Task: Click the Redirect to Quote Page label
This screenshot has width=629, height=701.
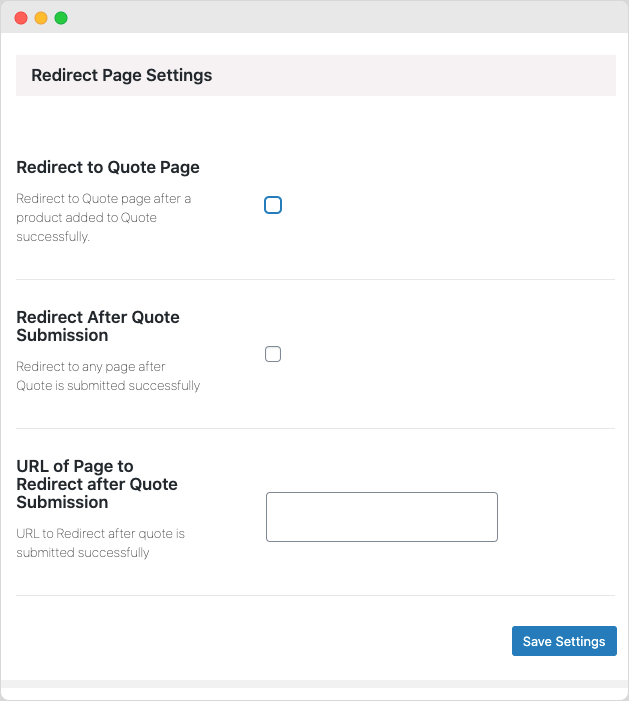Action: click(108, 167)
